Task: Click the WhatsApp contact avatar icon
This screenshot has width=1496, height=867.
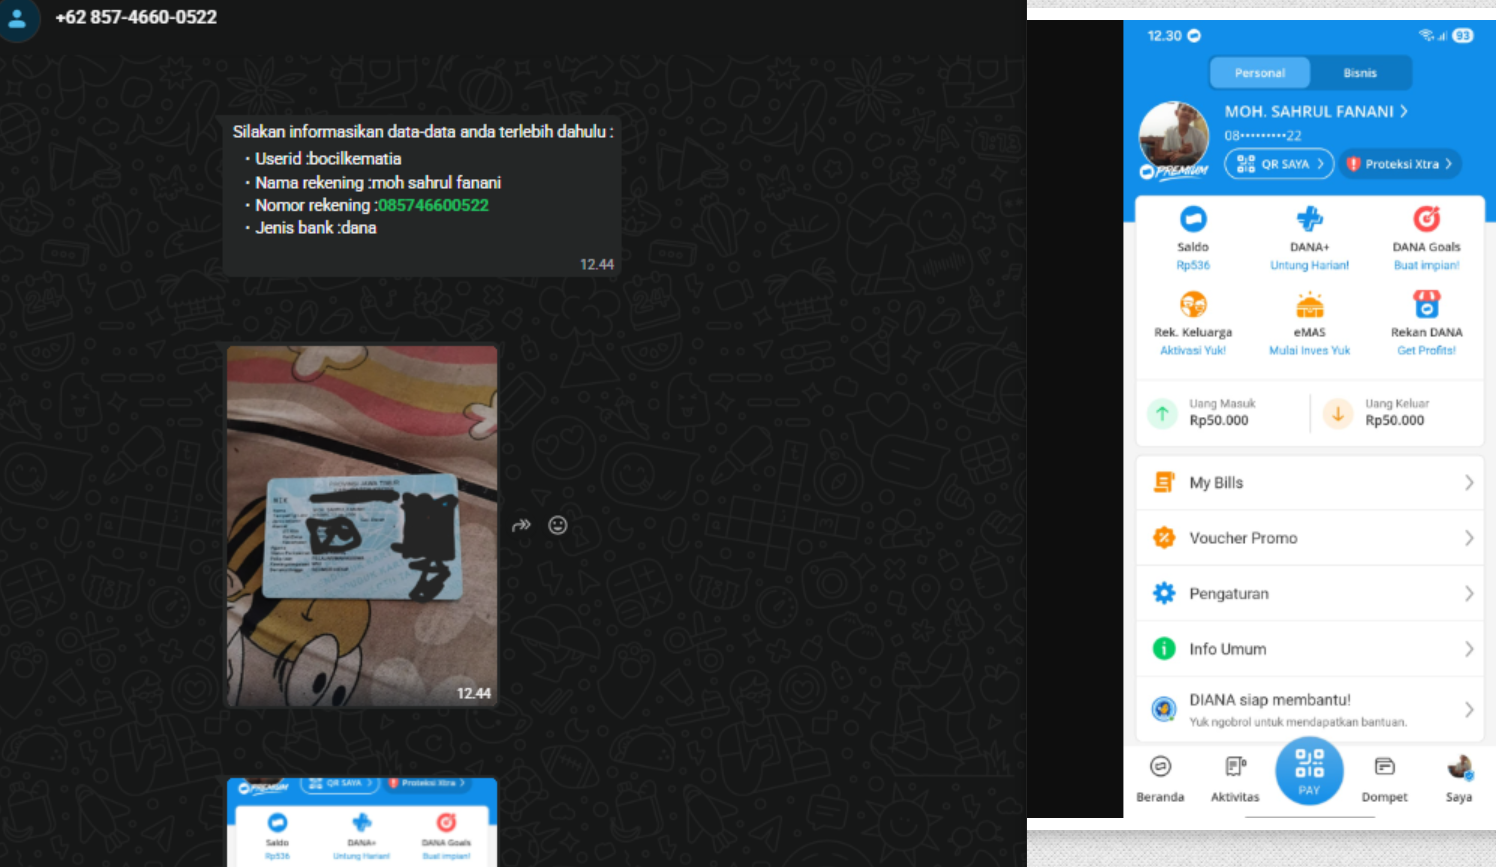Action: [x=17, y=18]
